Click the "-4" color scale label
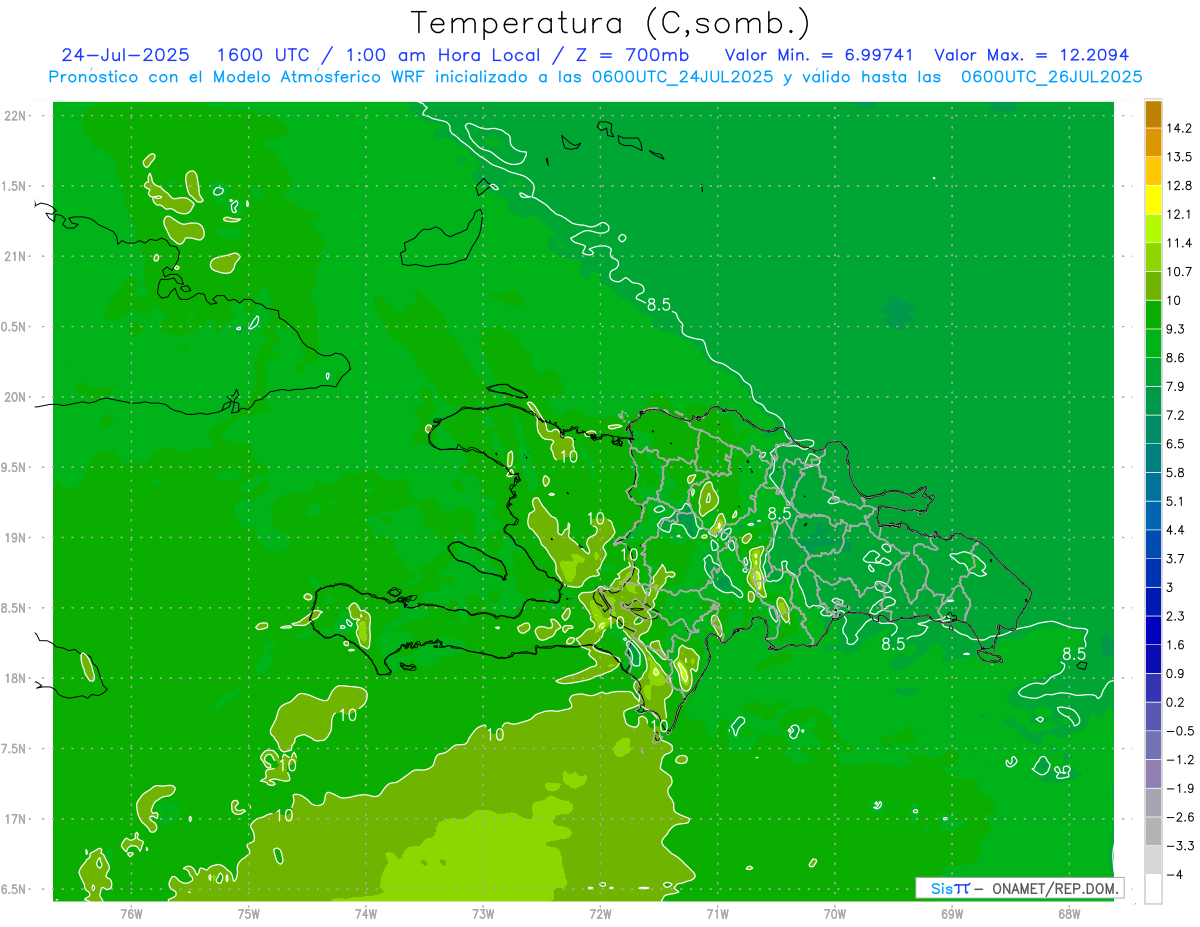Viewport: 1200px width, 927px height. click(1175, 874)
